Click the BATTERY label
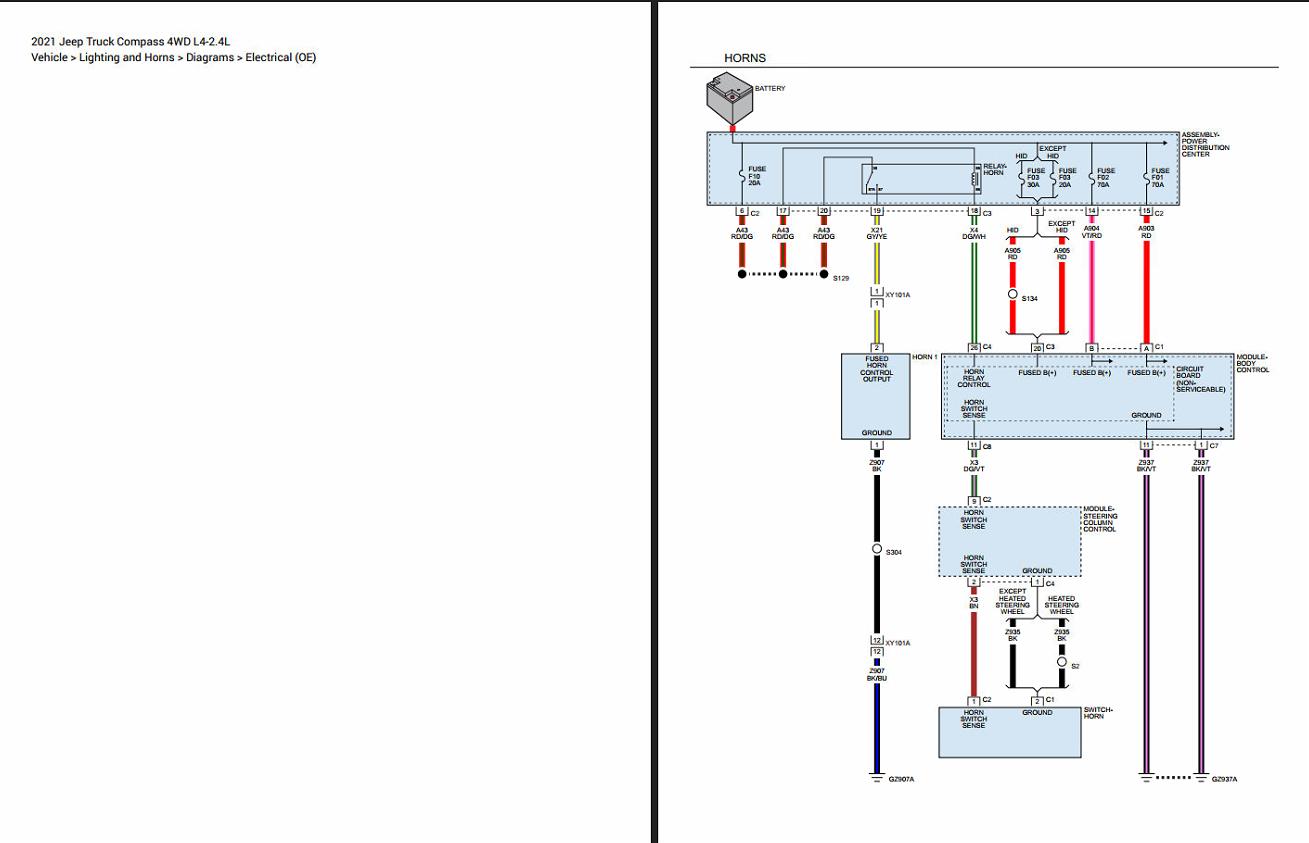Image resolution: width=1309 pixels, height=843 pixels. pos(770,88)
